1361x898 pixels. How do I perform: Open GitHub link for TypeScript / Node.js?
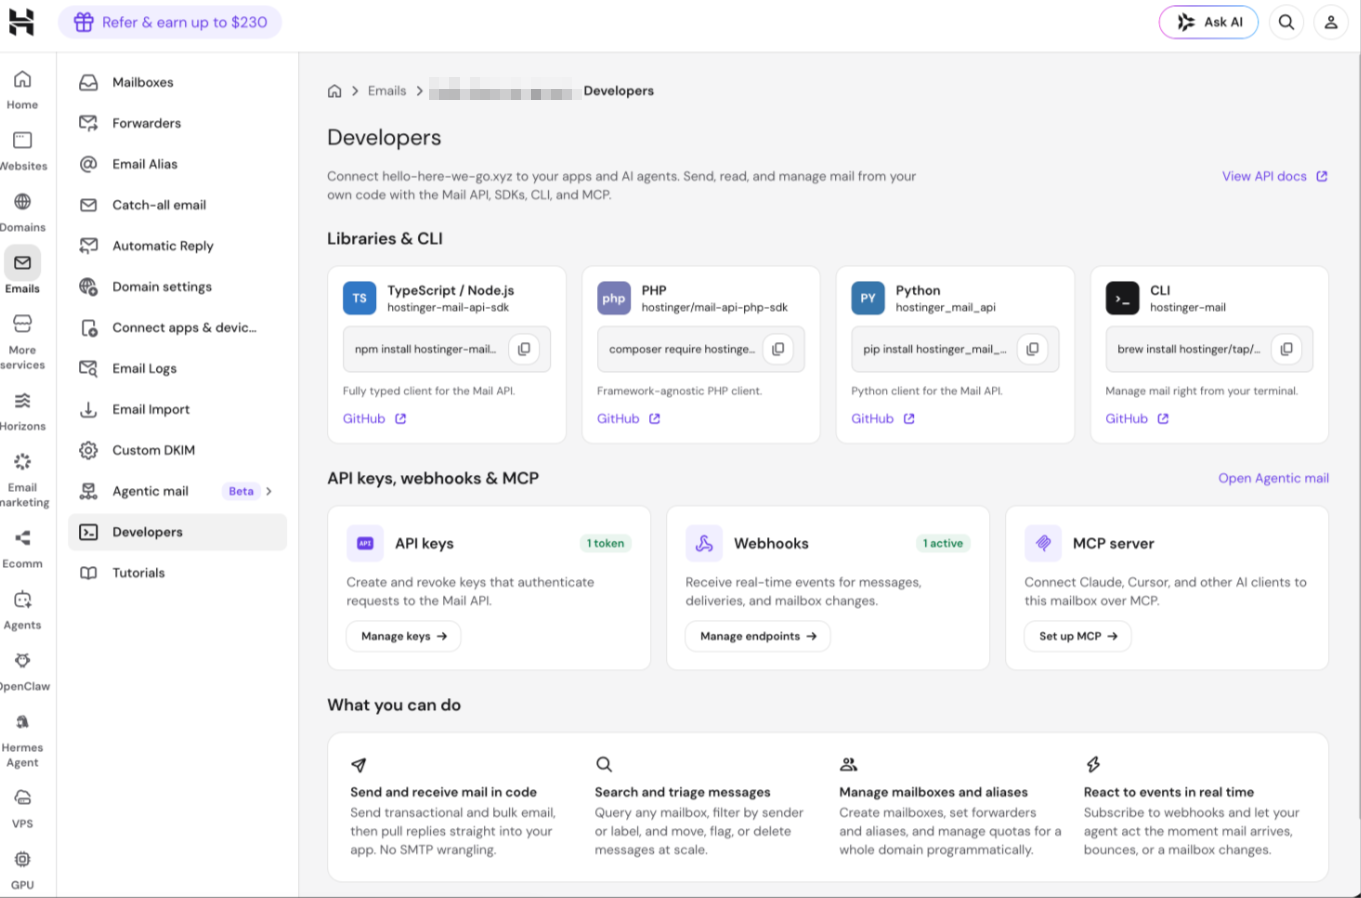click(374, 419)
